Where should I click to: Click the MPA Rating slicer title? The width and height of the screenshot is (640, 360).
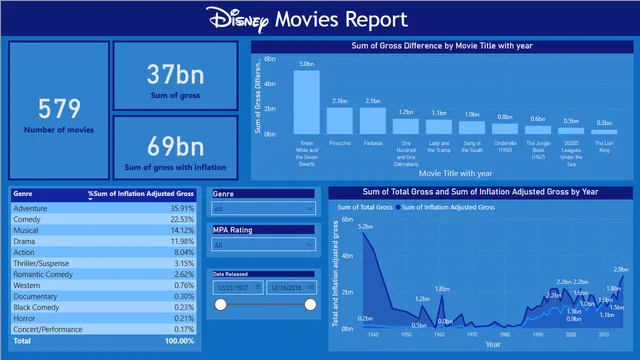pyautogui.click(x=232, y=230)
